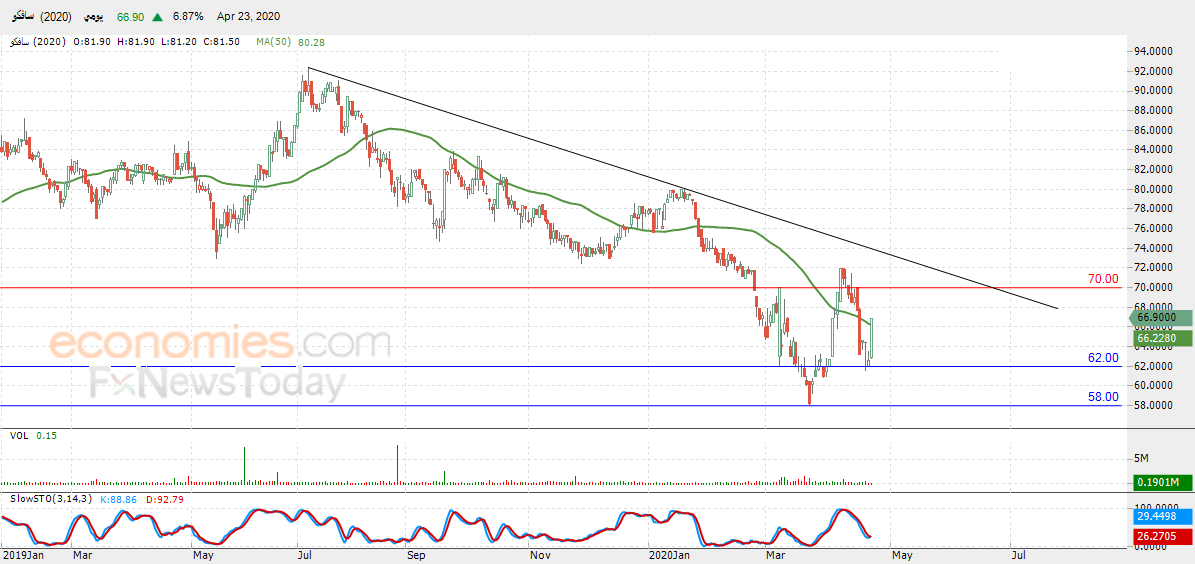Click the close value C:81.50
This screenshot has height=564, width=1195.
tap(221, 43)
